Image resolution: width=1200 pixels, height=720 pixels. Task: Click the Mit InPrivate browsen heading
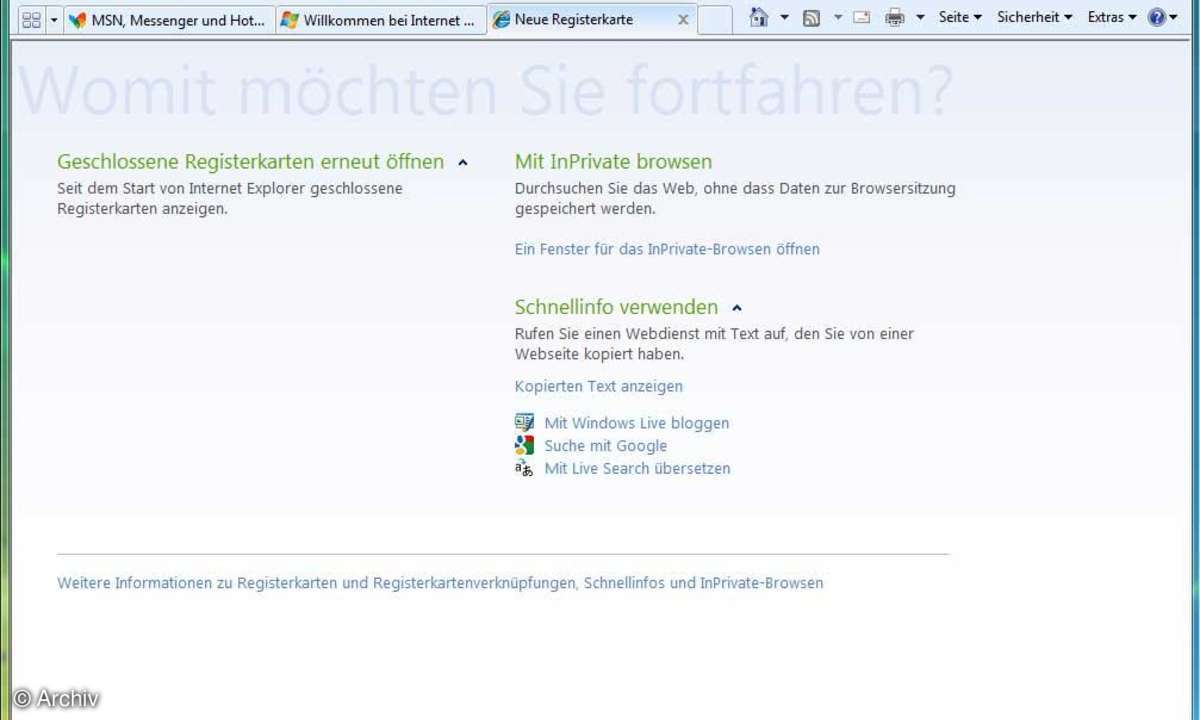coord(613,162)
